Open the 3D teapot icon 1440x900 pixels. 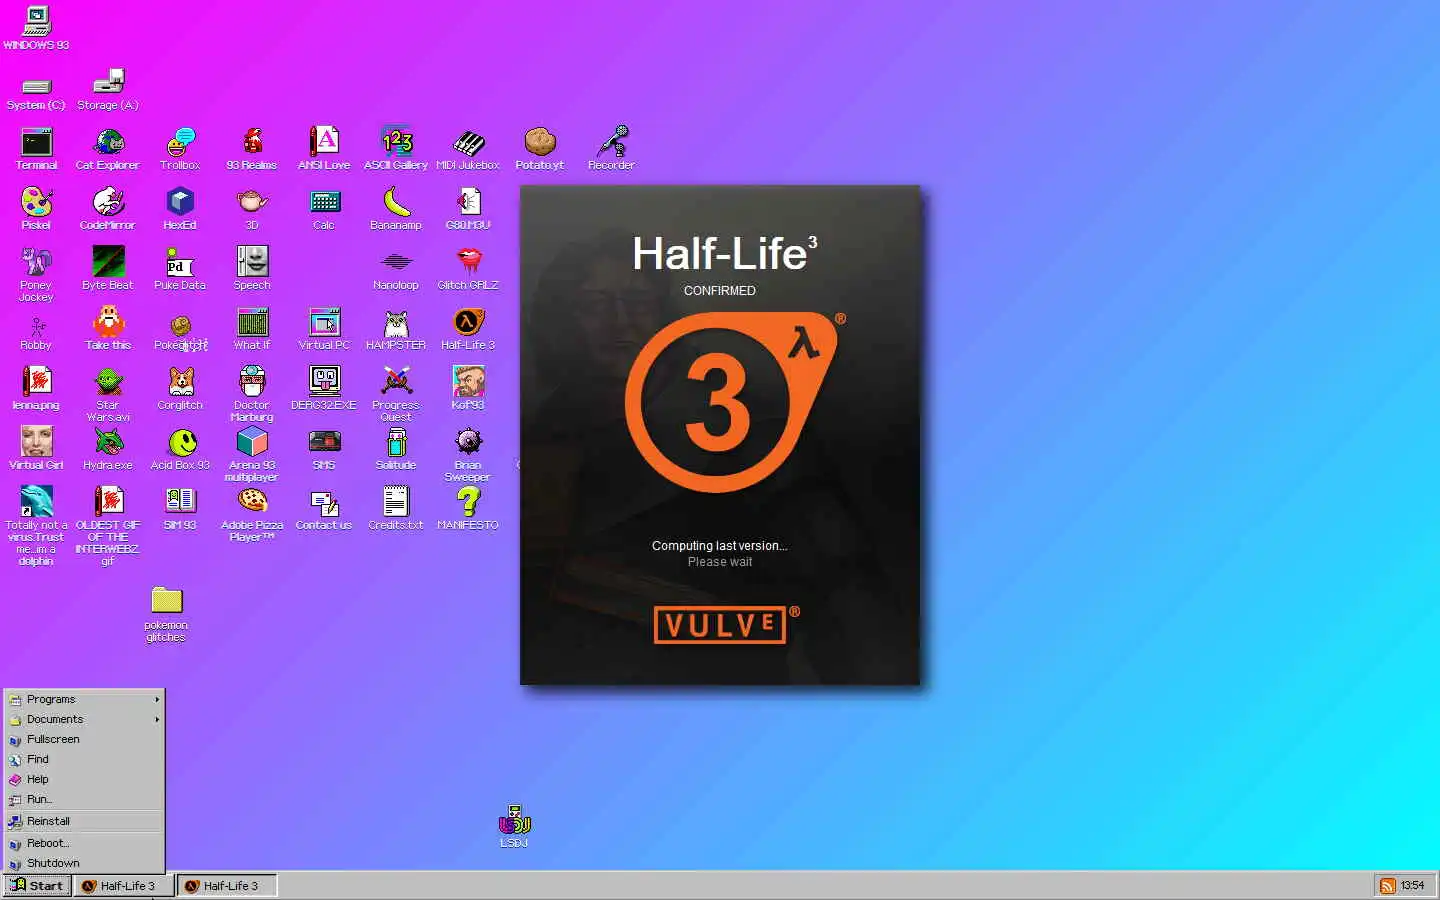tap(252, 209)
